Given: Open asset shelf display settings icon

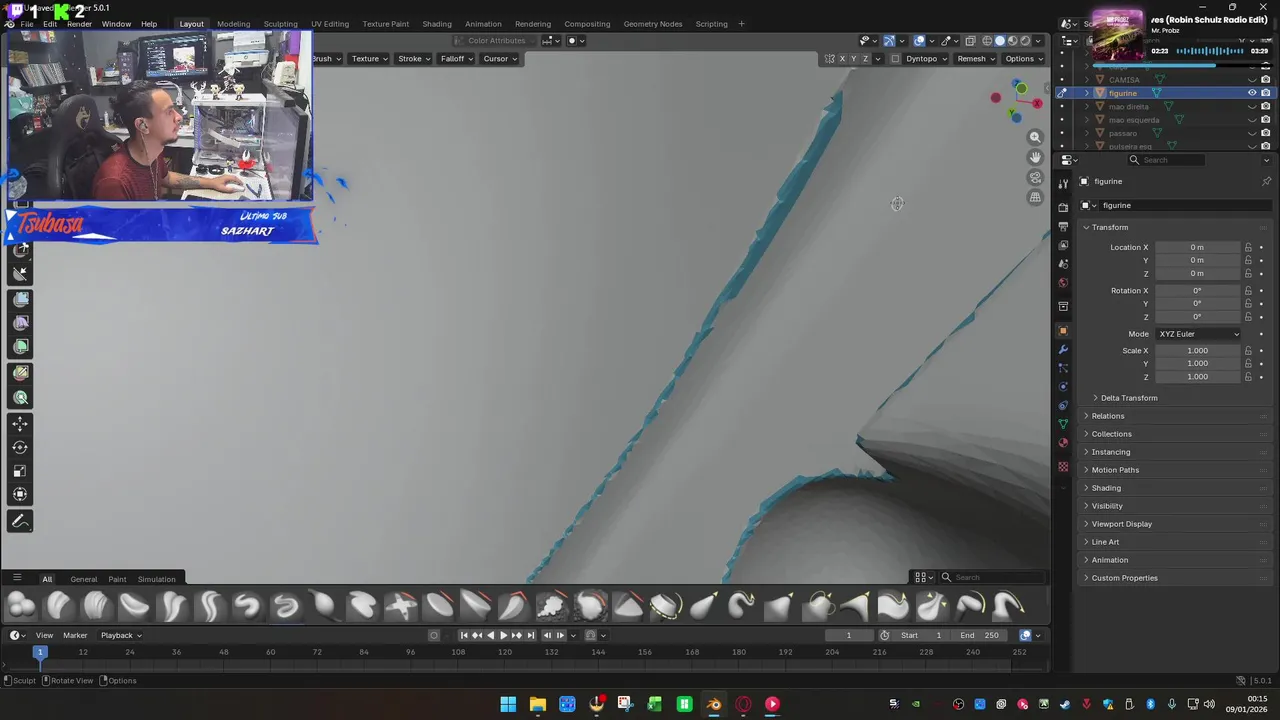Looking at the screenshot, I should [921, 577].
